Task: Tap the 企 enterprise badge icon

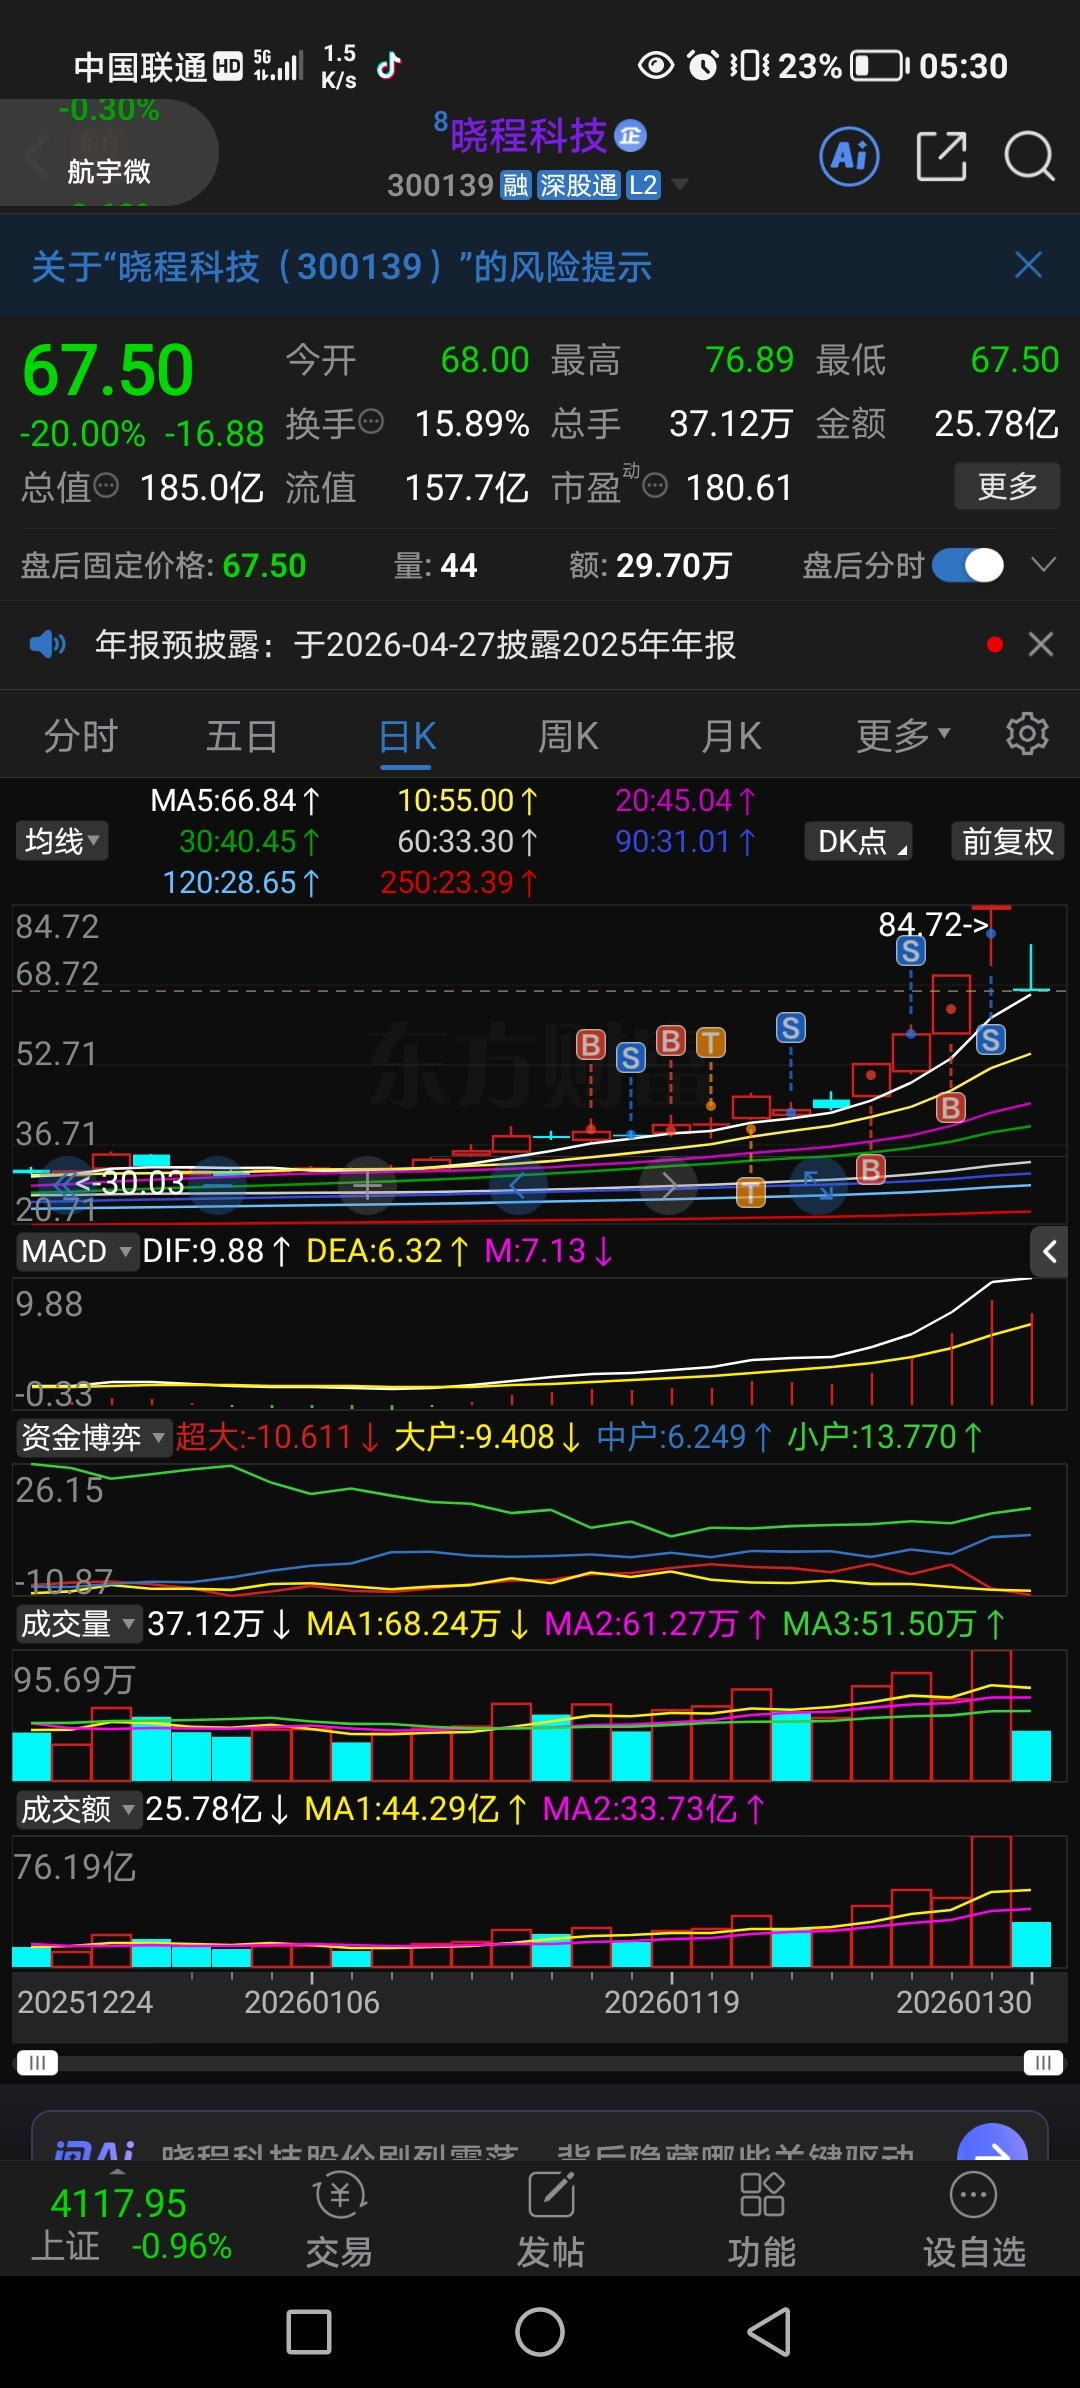Action: [631, 136]
